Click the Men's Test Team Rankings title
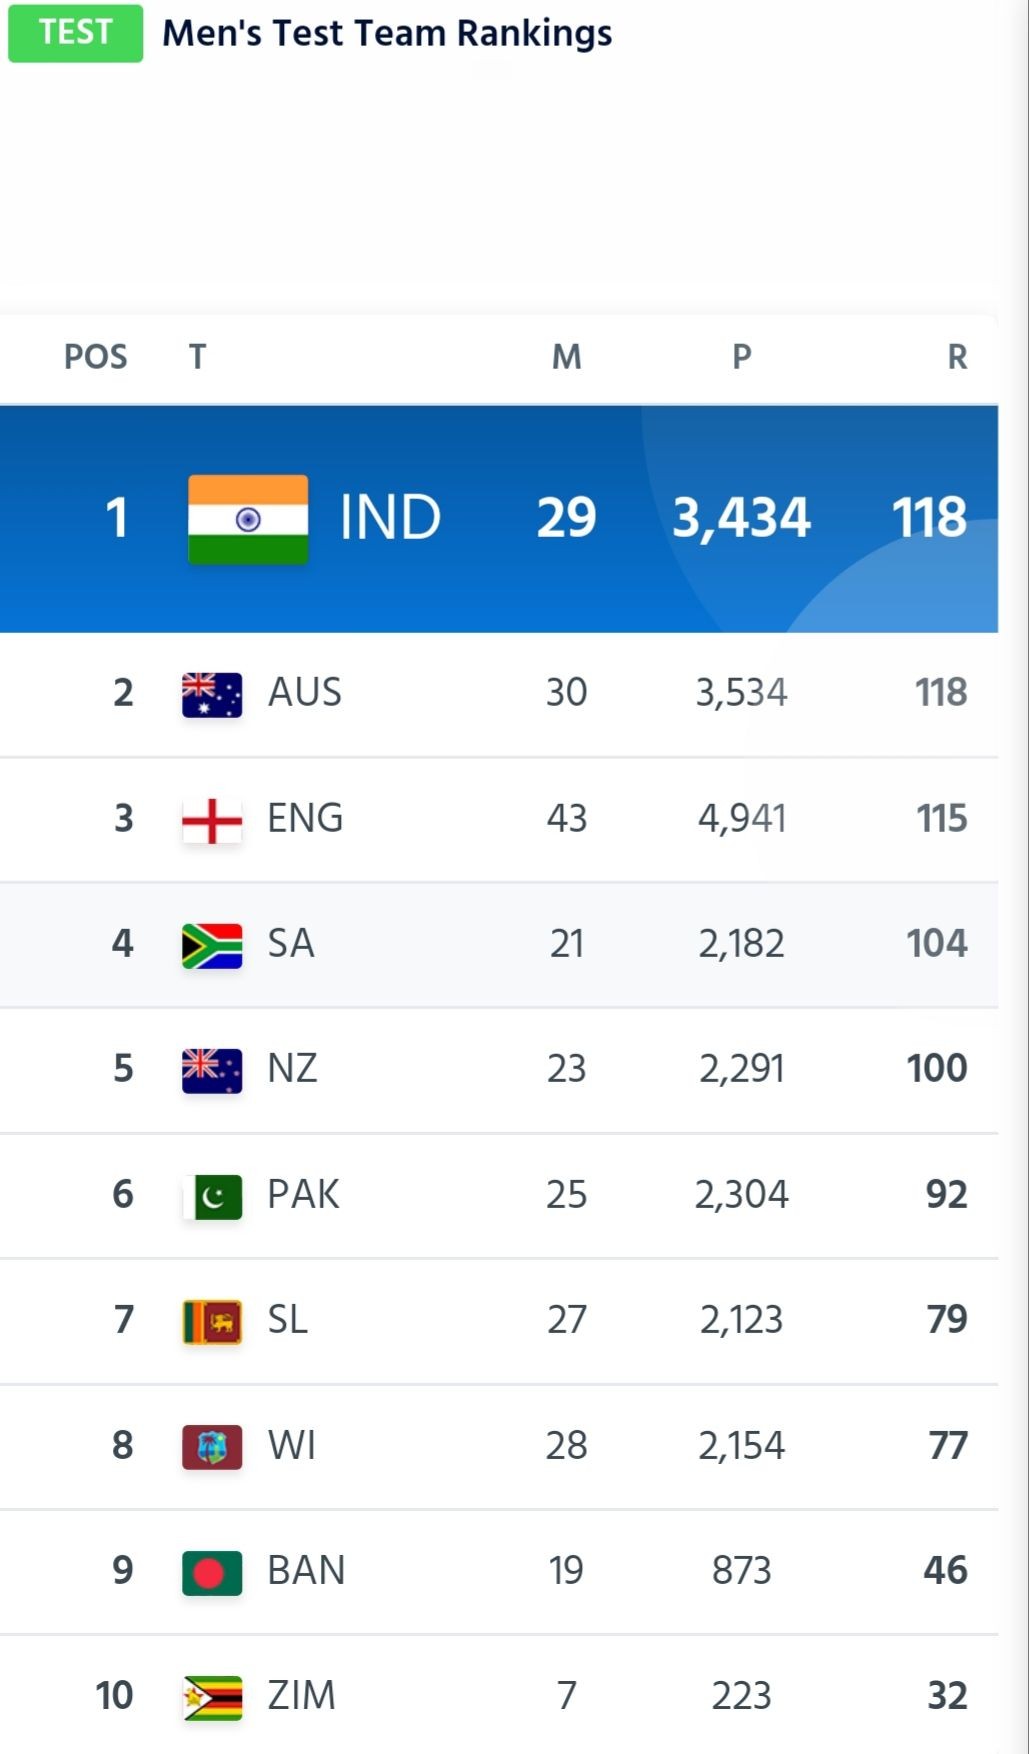 tap(387, 33)
